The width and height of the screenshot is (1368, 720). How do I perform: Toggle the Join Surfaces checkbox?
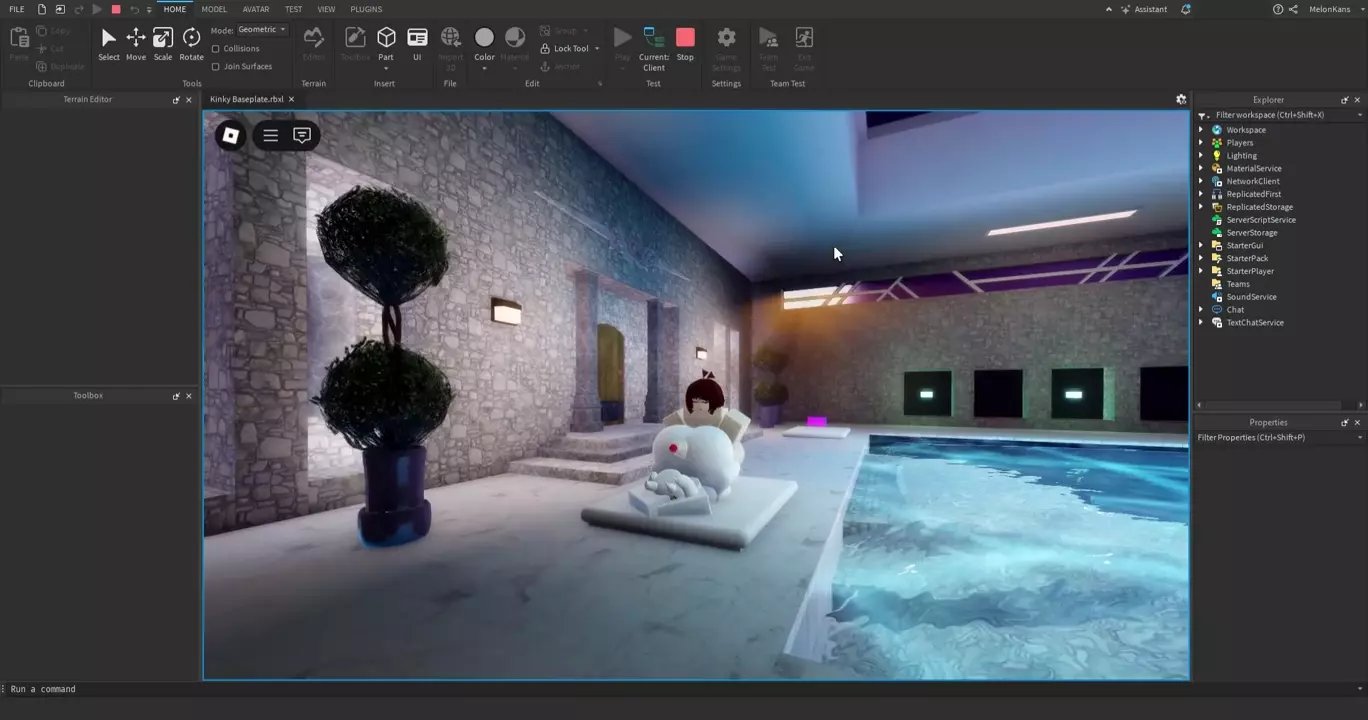(x=216, y=67)
